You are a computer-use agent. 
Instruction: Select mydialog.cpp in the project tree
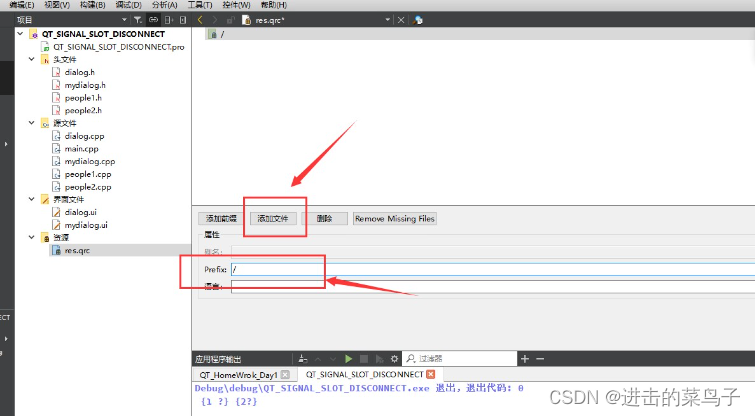click(90, 161)
